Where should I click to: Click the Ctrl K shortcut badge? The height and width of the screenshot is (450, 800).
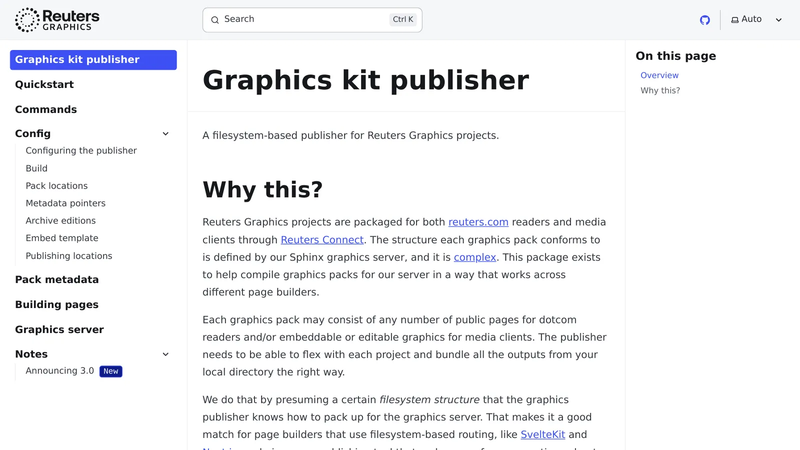tap(403, 19)
